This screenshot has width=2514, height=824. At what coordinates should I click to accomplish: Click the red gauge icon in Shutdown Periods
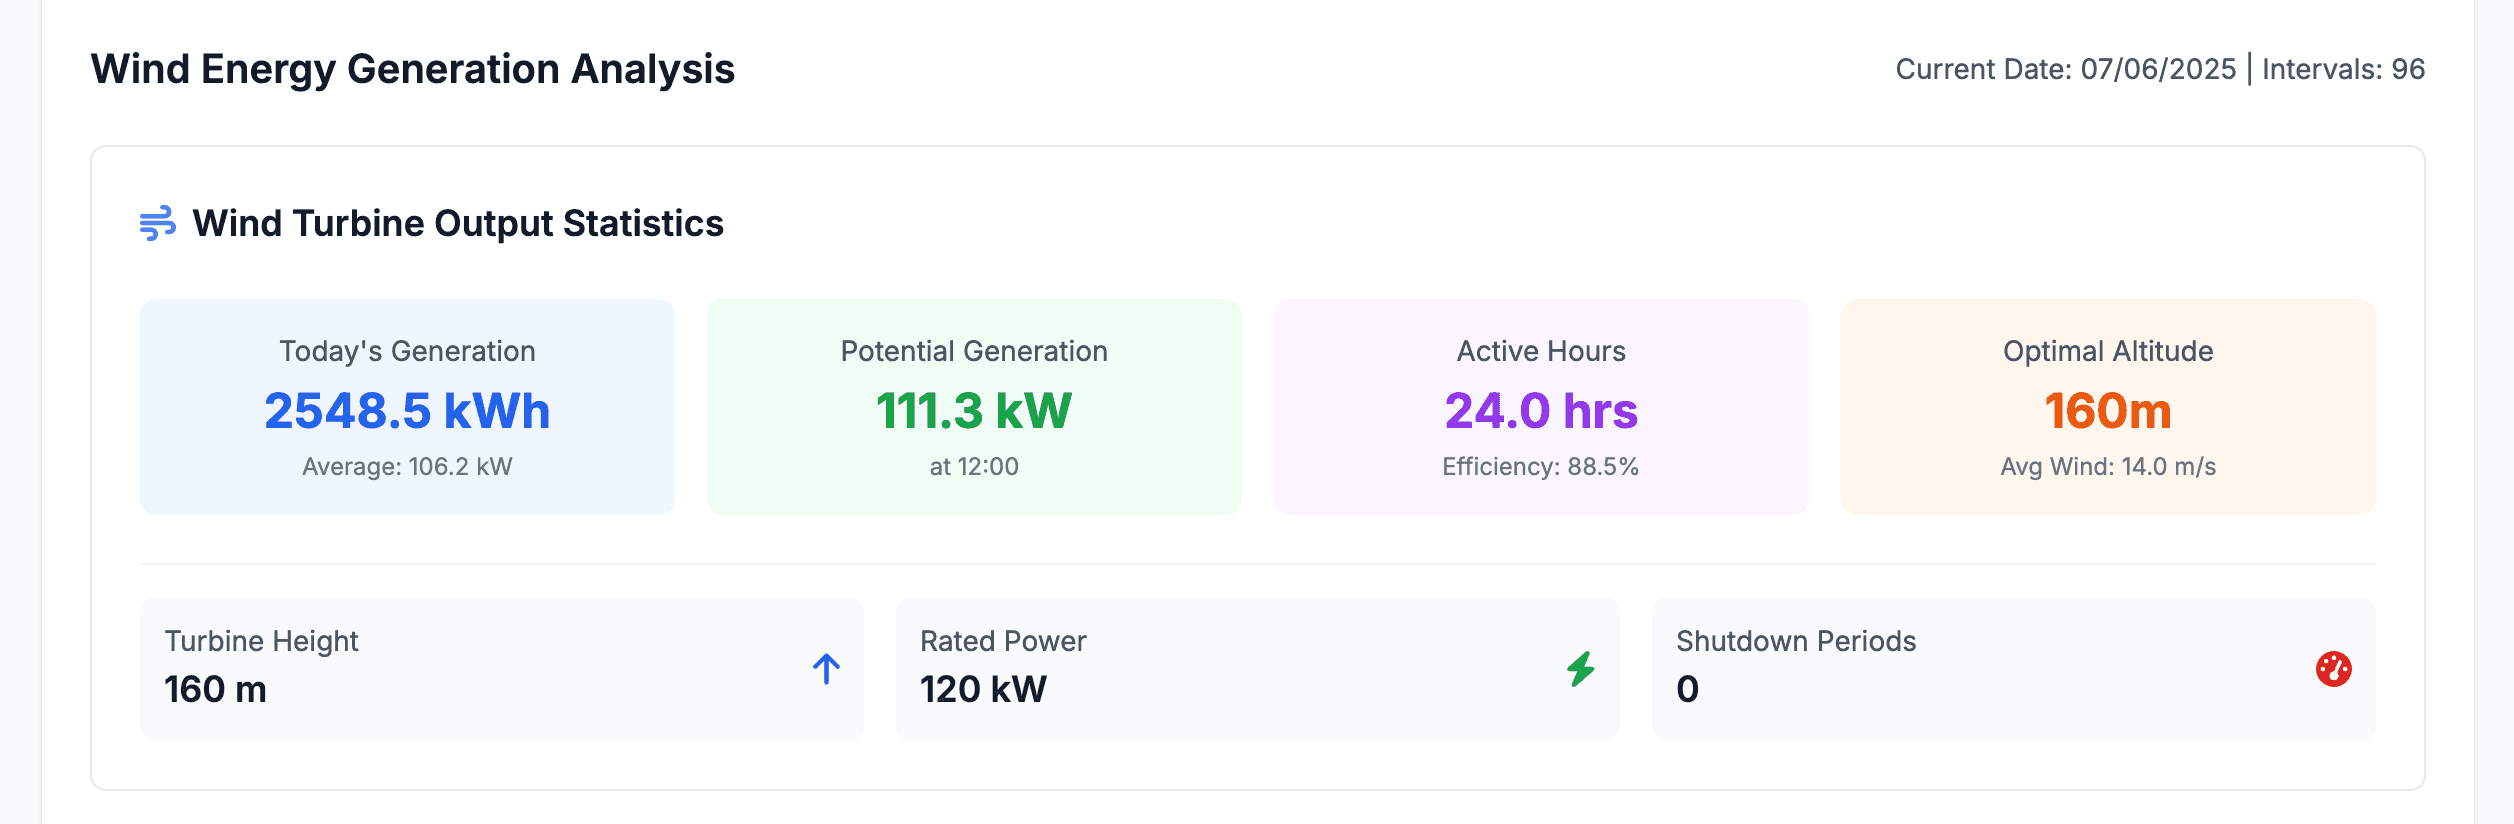pyautogui.click(x=2334, y=669)
